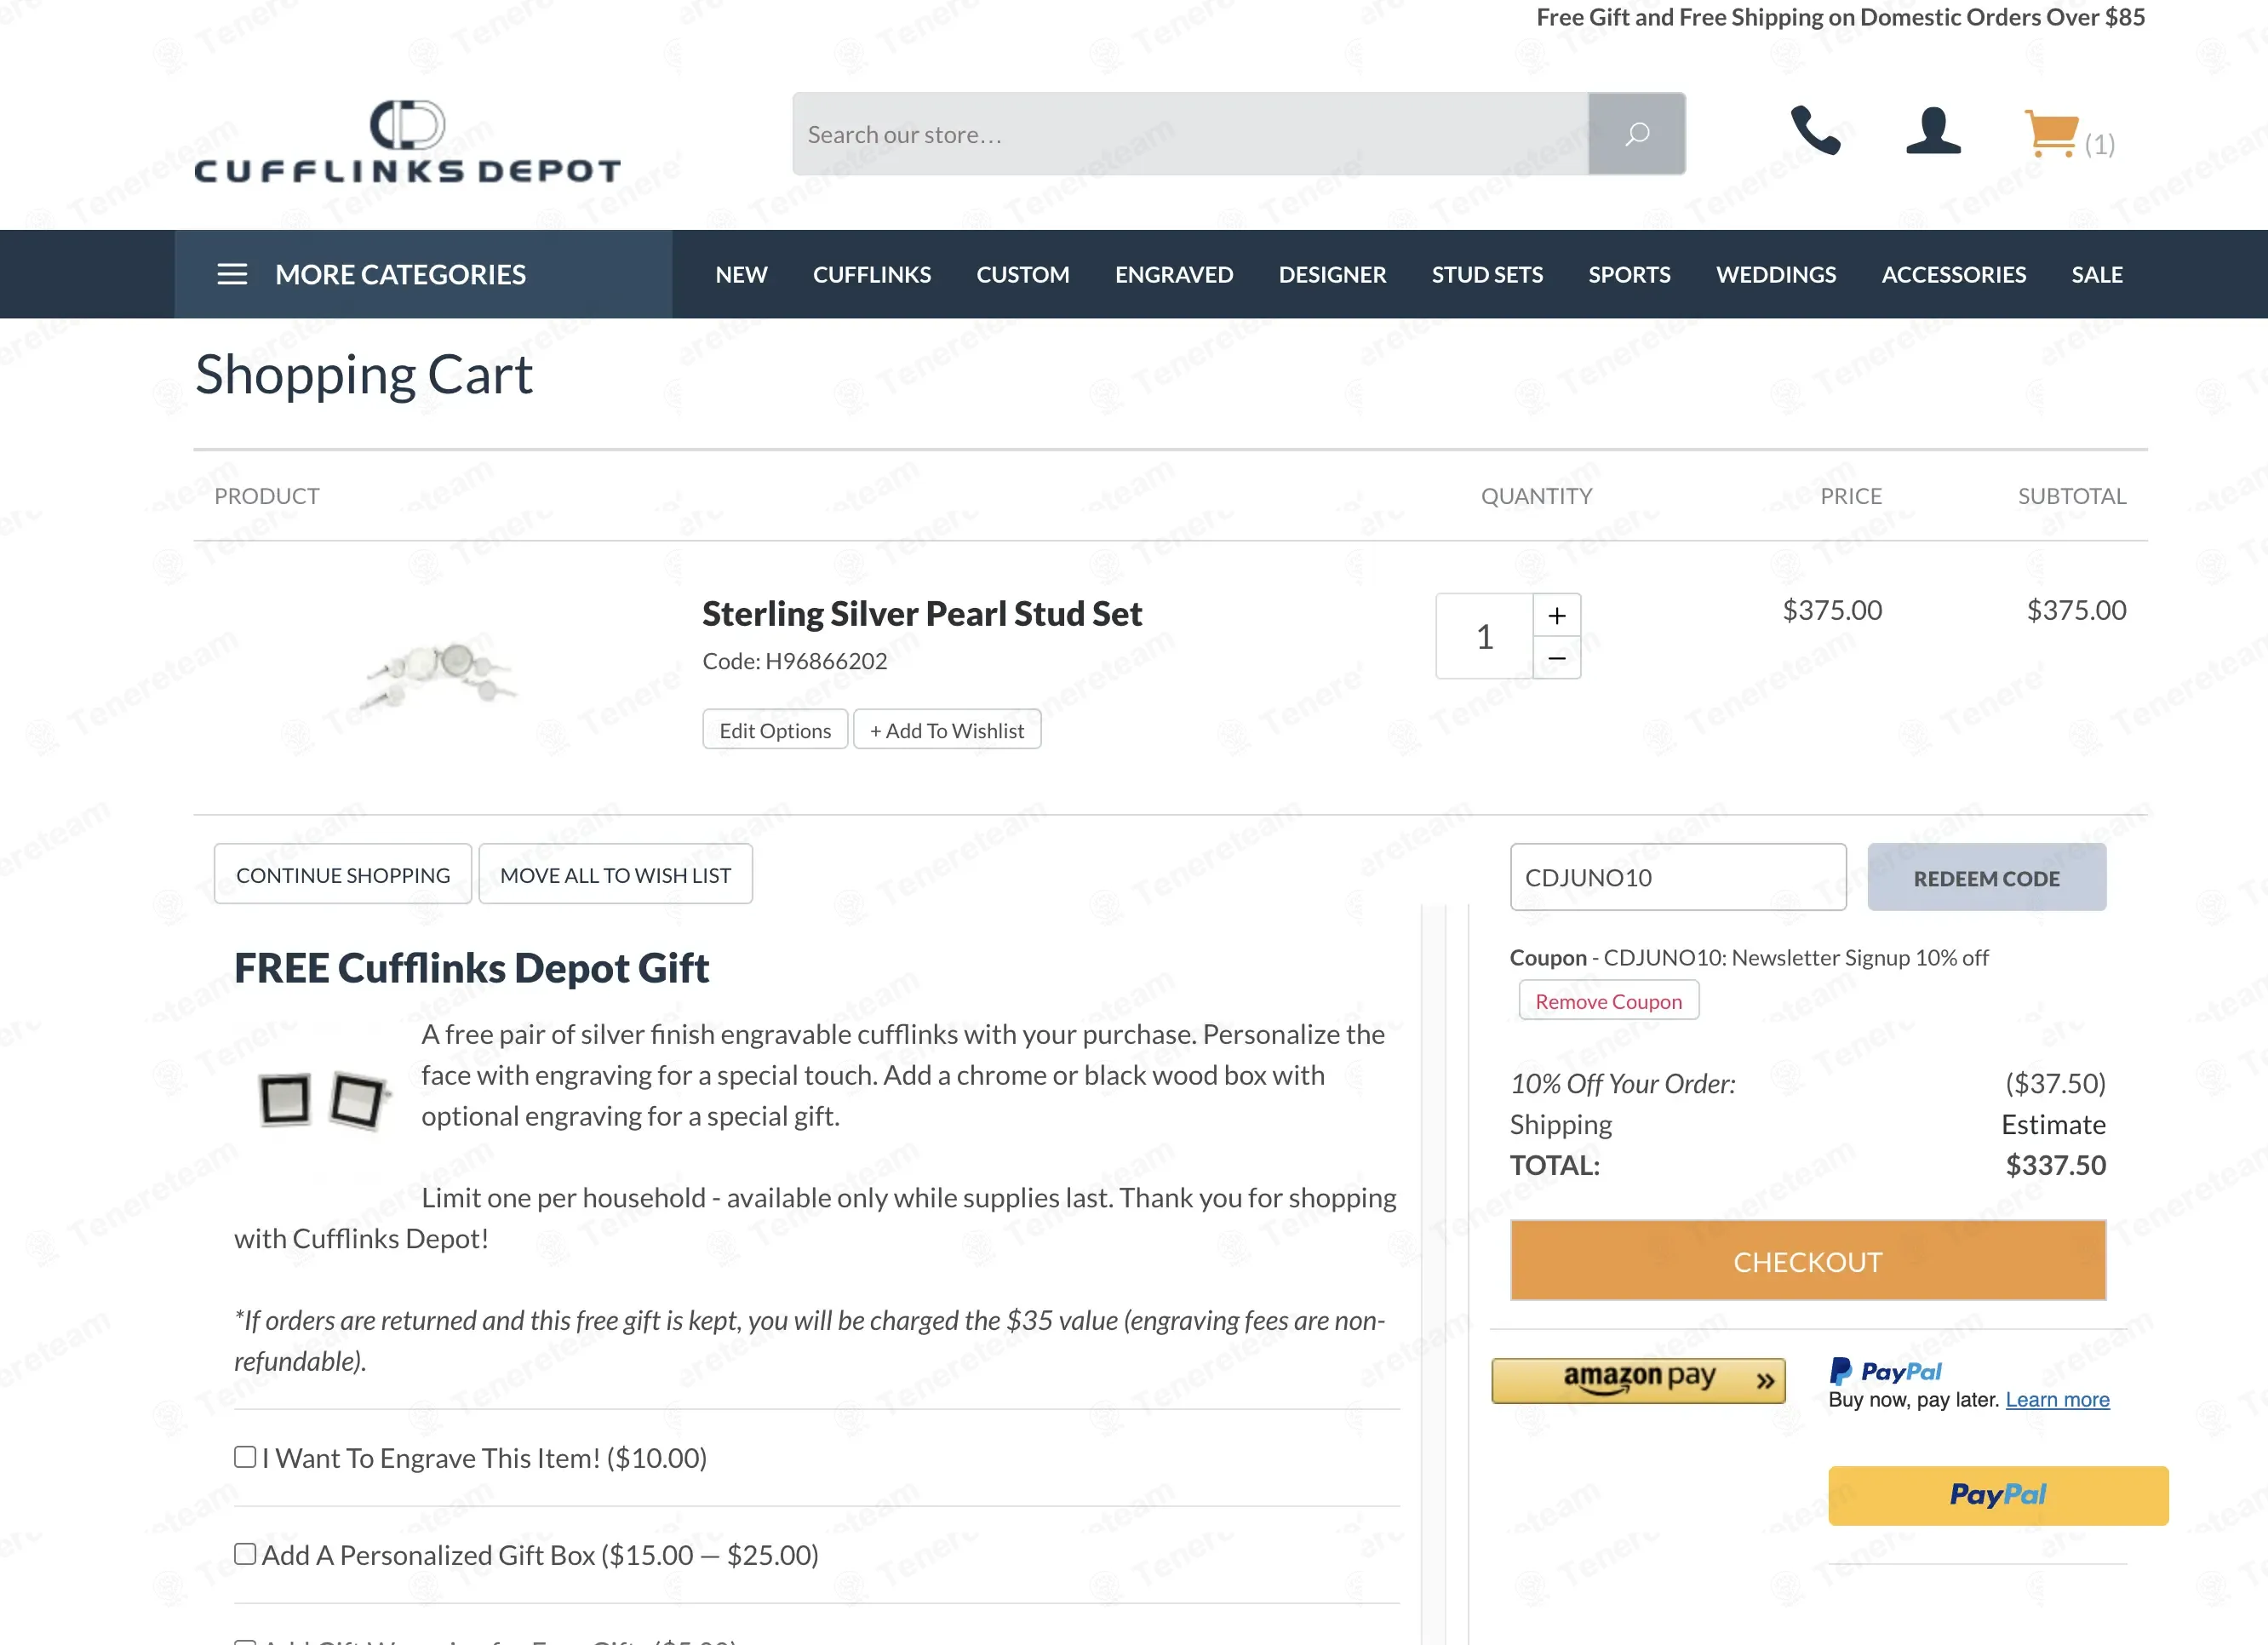Open the Engraved menu item

(x=1174, y=274)
